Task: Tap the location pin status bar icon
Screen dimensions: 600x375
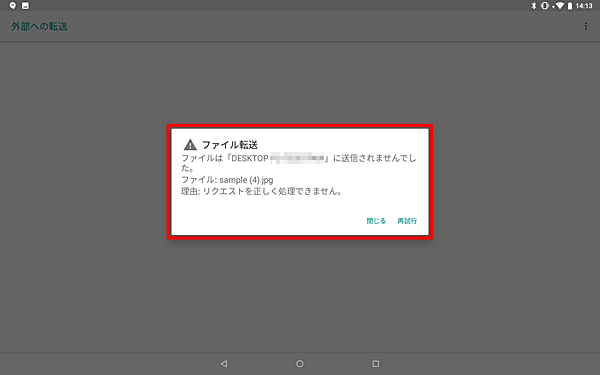Action: [x=13, y=5]
